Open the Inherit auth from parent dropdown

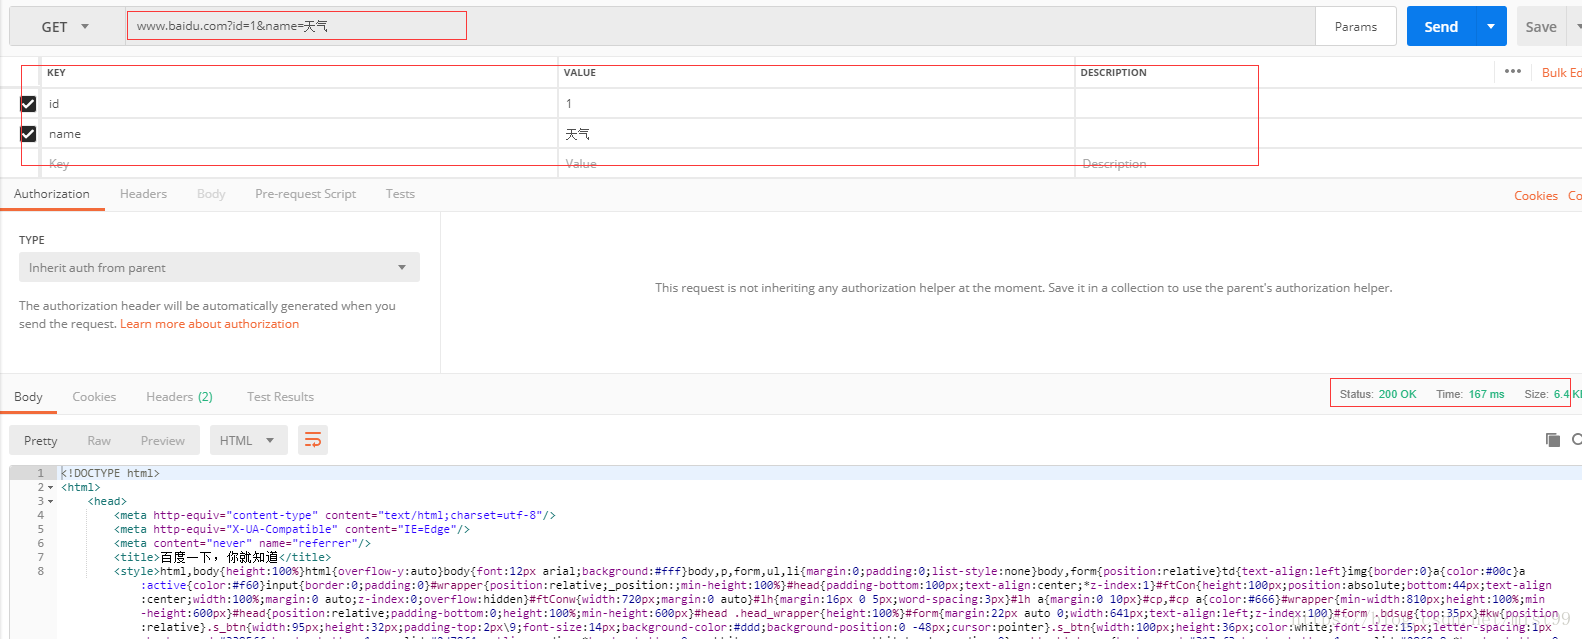(x=219, y=267)
